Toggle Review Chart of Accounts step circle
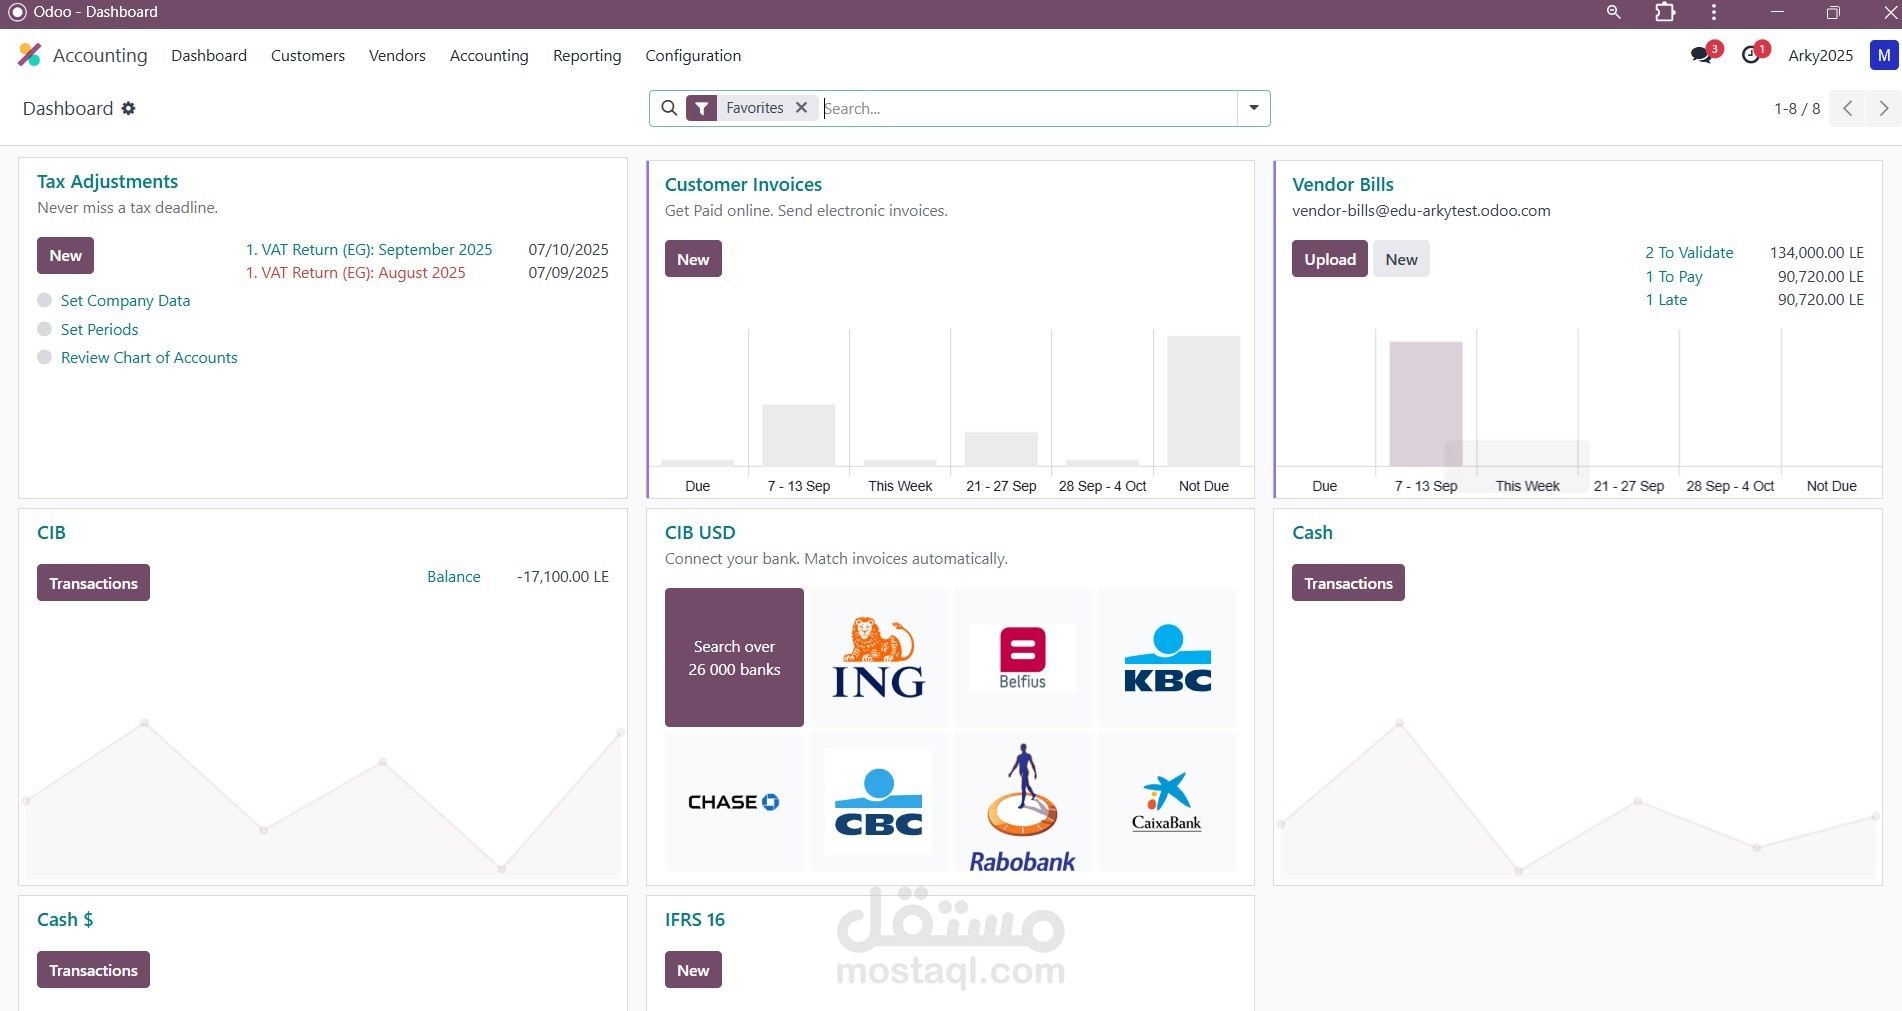The height and width of the screenshot is (1011, 1902). [44, 357]
